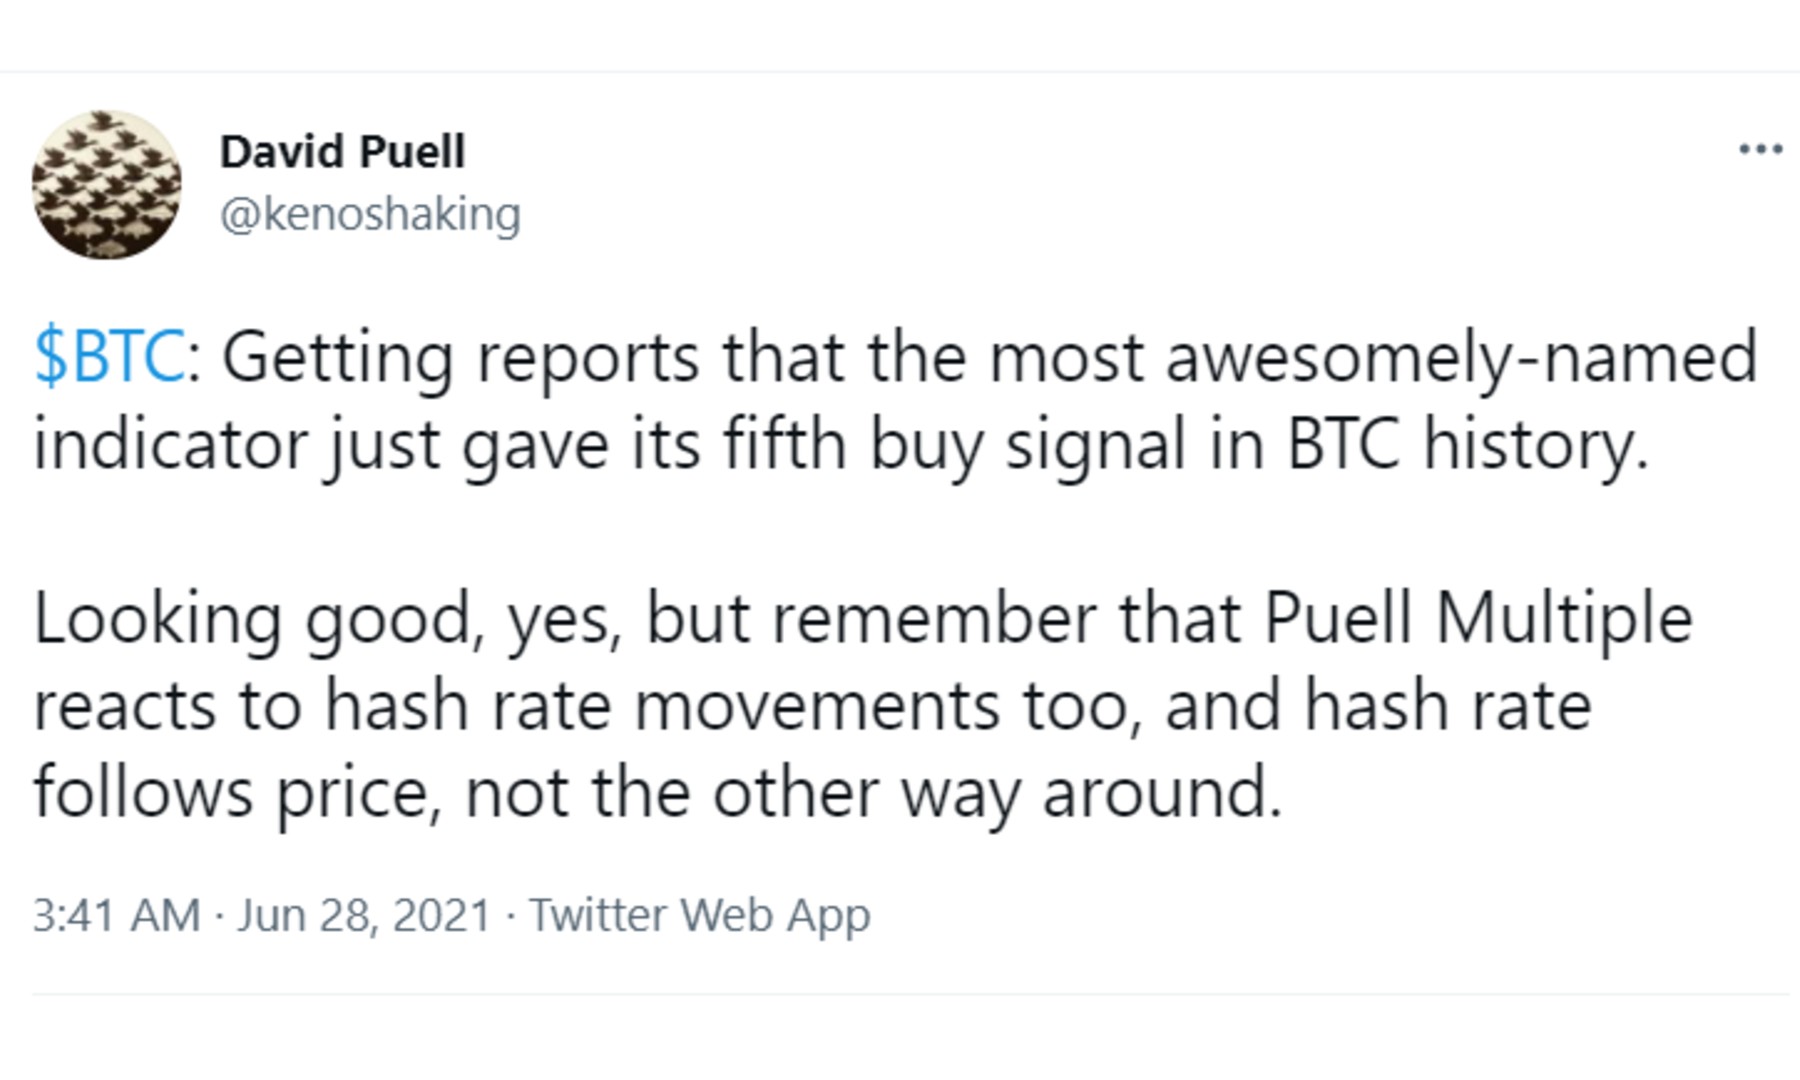1800x1080 pixels.
Task: Click the blue $BTC cashtag
Action: coord(108,356)
